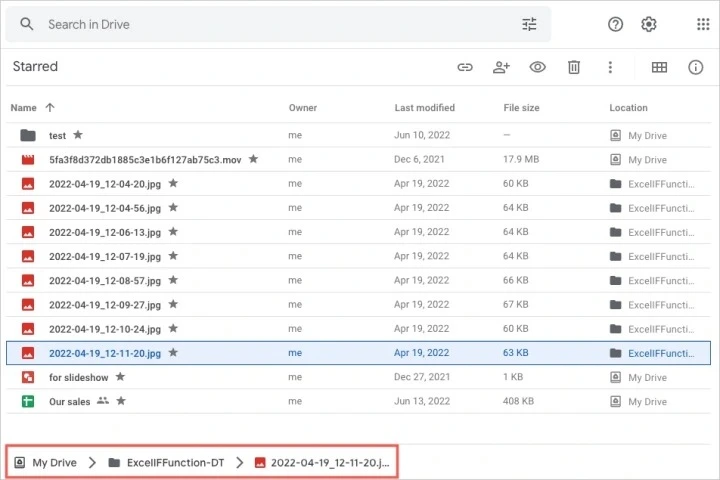Select file 5fa3f8d372db1885c3e1b6f127ab75c3.mov
Screen dimensions: 720x480
(x=145, y=160)
